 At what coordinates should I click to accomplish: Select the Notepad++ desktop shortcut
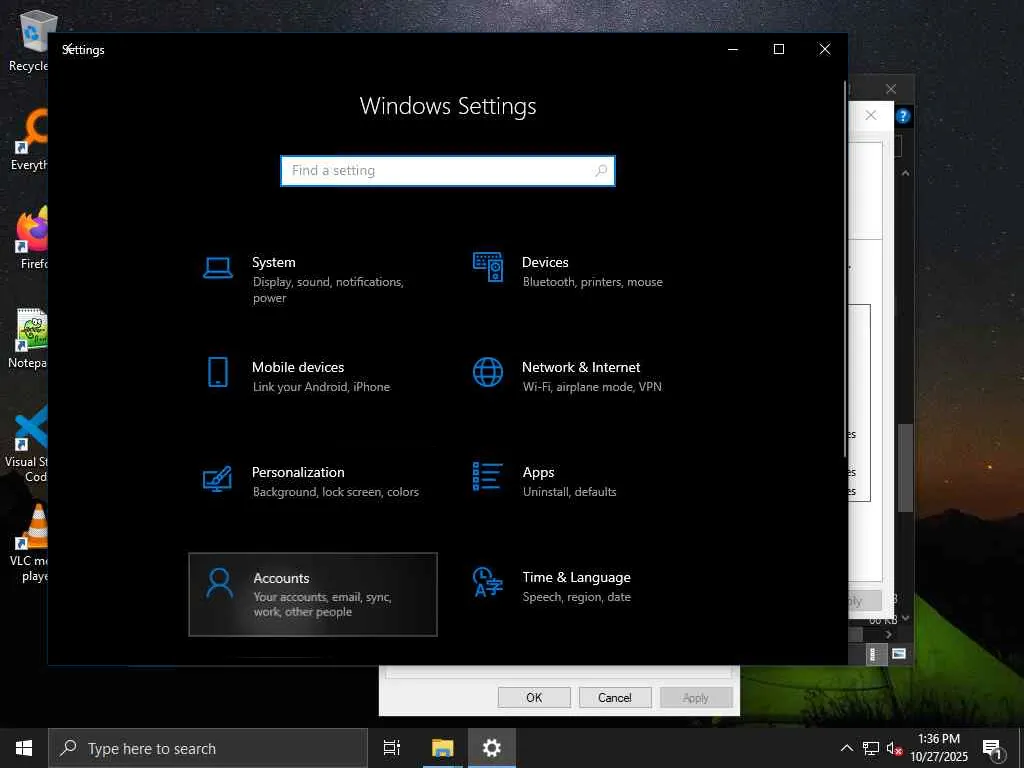coord(28,338)
